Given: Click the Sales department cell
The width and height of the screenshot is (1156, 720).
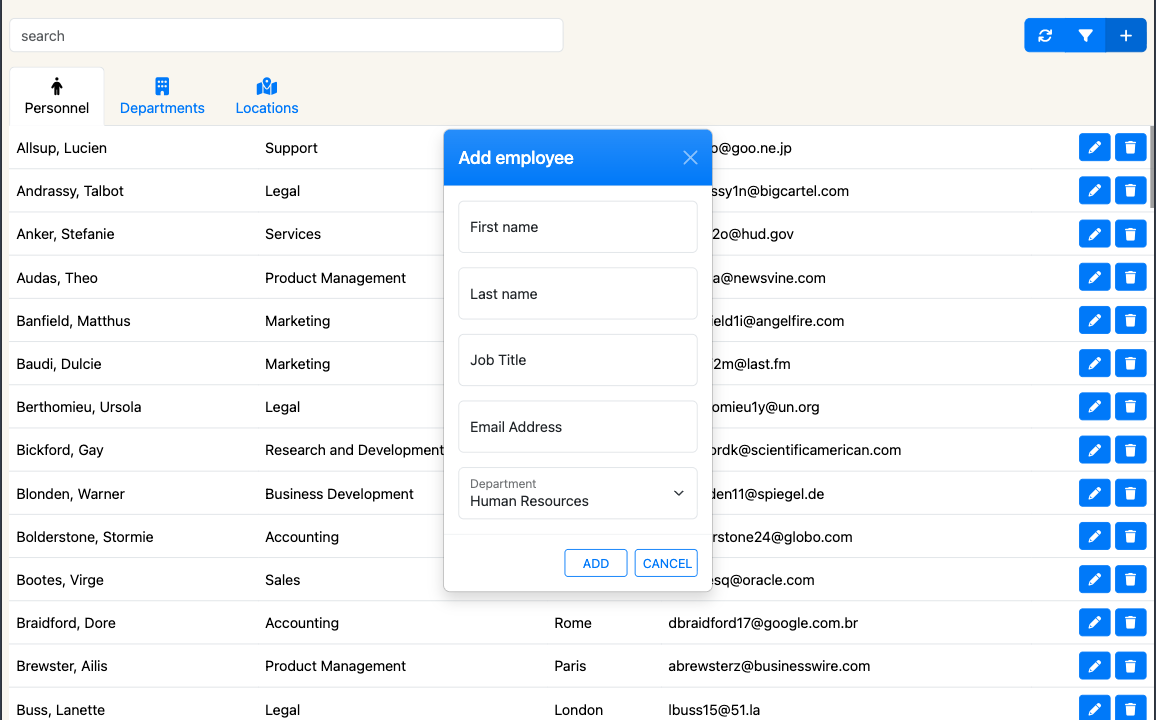Looking at the screenshot, I should click(282, 580).
